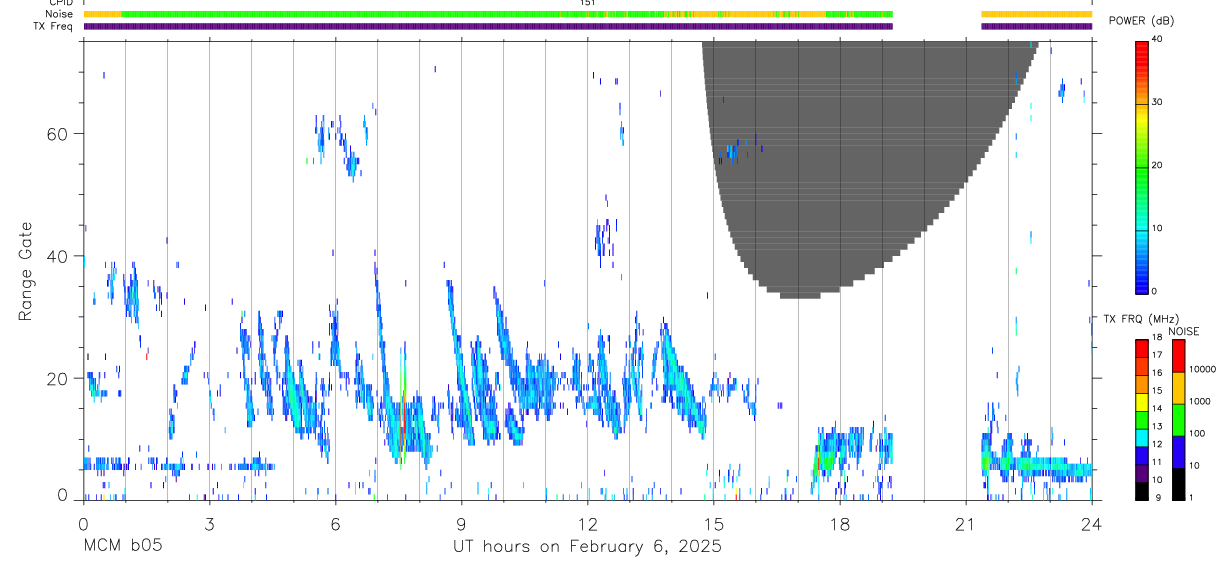Select the 18 tick on UT hours axis

click(x=840, y=523)
